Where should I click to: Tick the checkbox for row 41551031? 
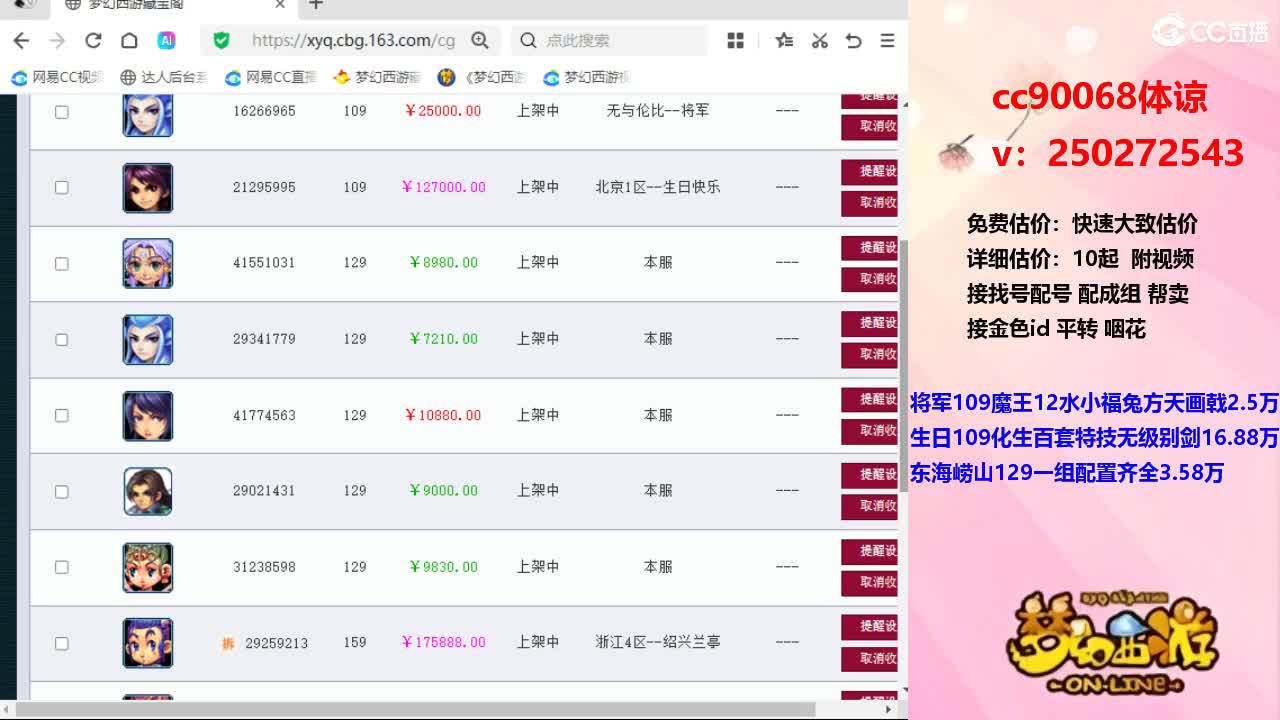(x=61, y=263)
